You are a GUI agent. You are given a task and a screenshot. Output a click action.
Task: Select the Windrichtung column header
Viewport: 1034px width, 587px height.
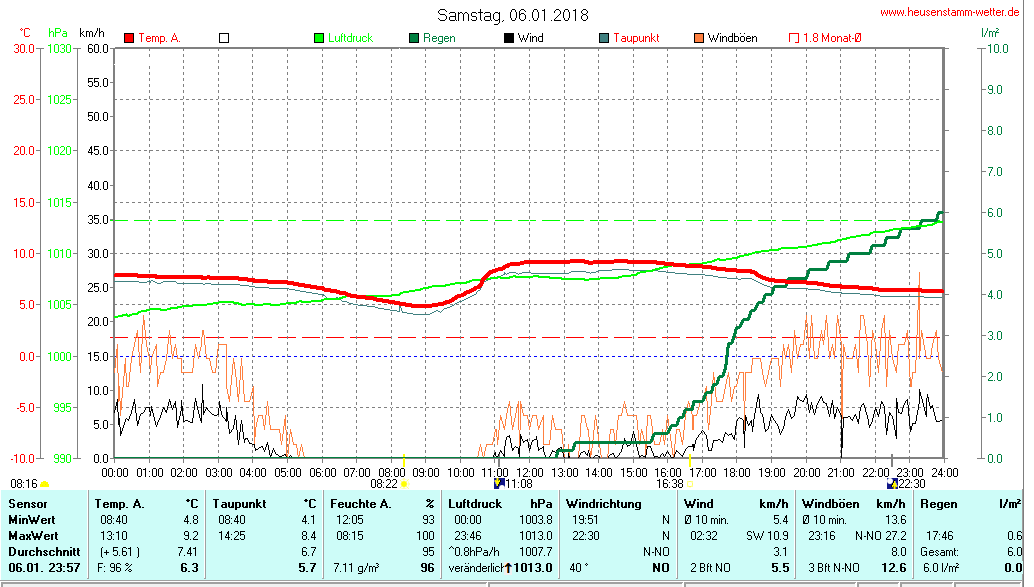[603, 503]
